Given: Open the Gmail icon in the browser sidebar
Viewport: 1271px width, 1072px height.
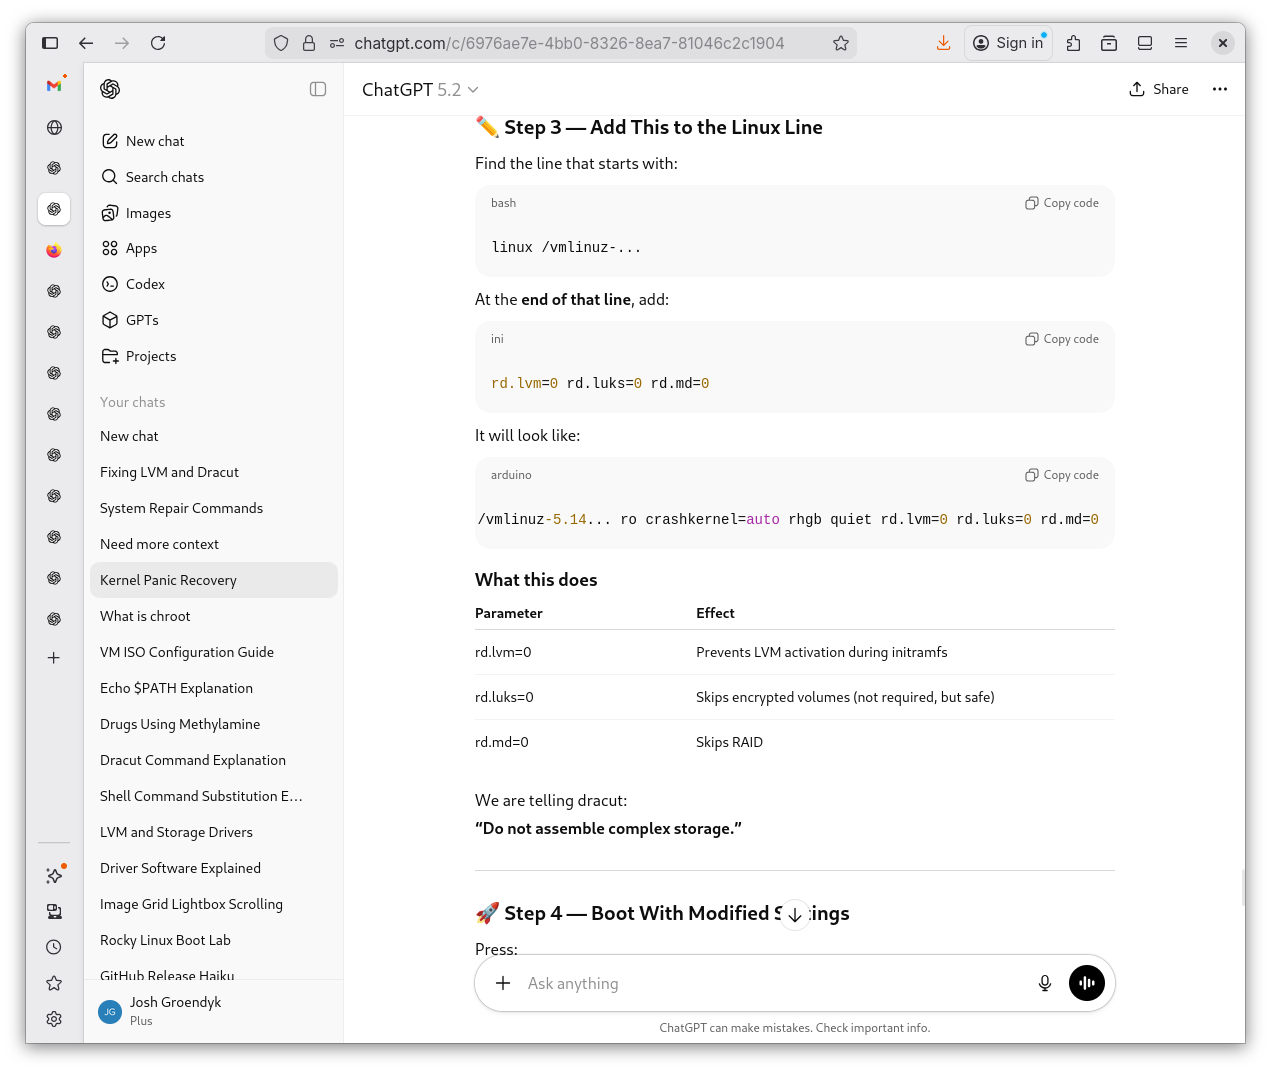Looking at the screenshot, I should pos(54,86).
